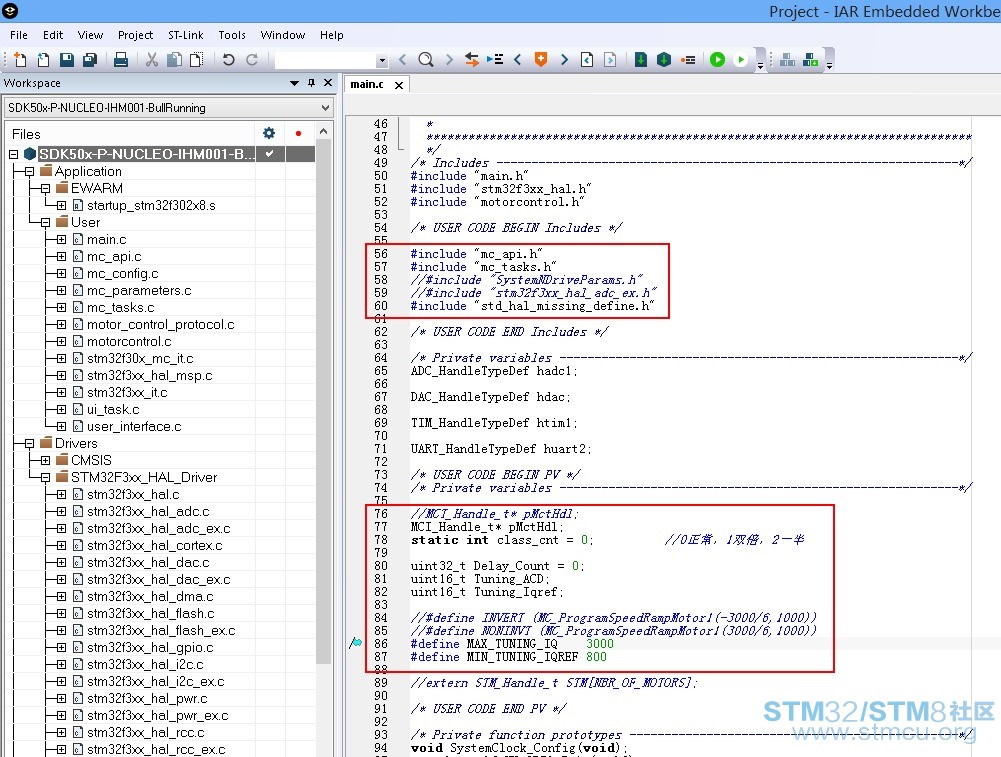The image size is (1001, 757).
Task: Open the View menu
Action: [91, 35]
